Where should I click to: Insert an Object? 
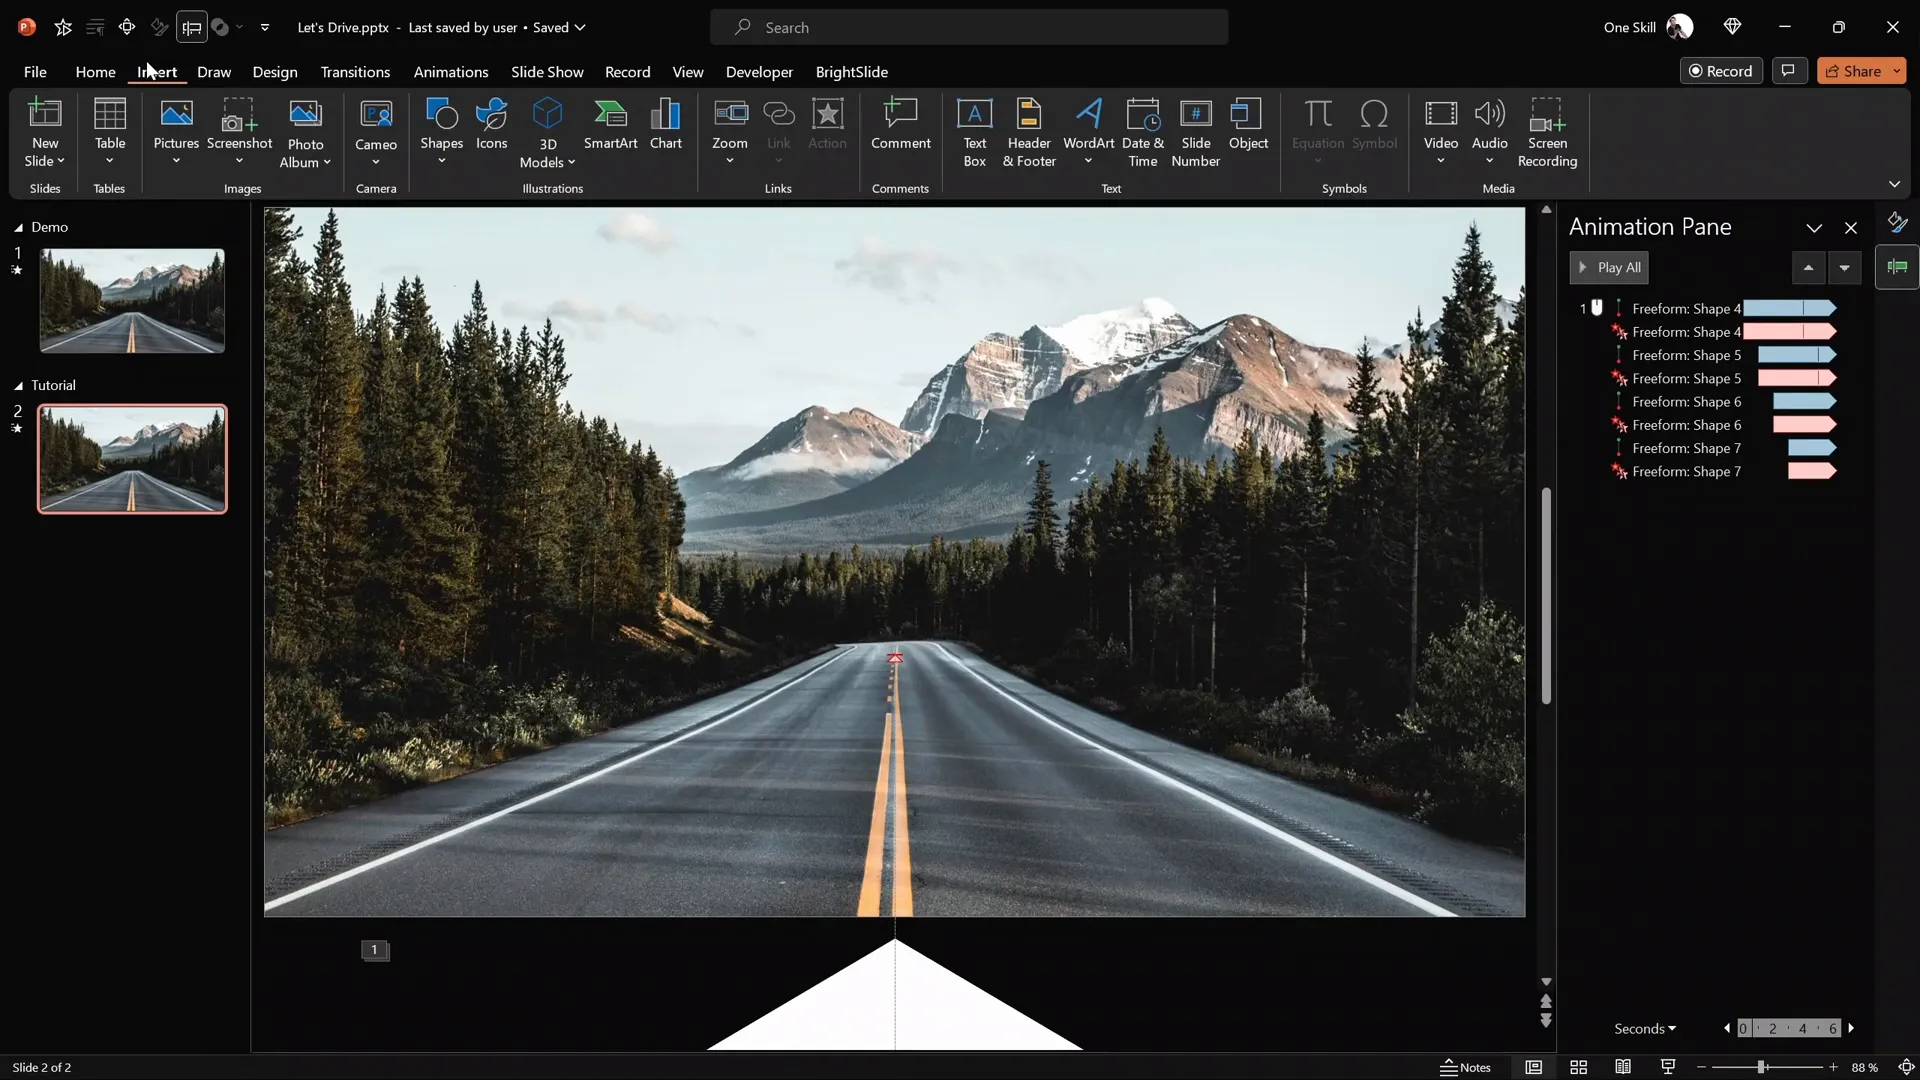(1248, 124)
